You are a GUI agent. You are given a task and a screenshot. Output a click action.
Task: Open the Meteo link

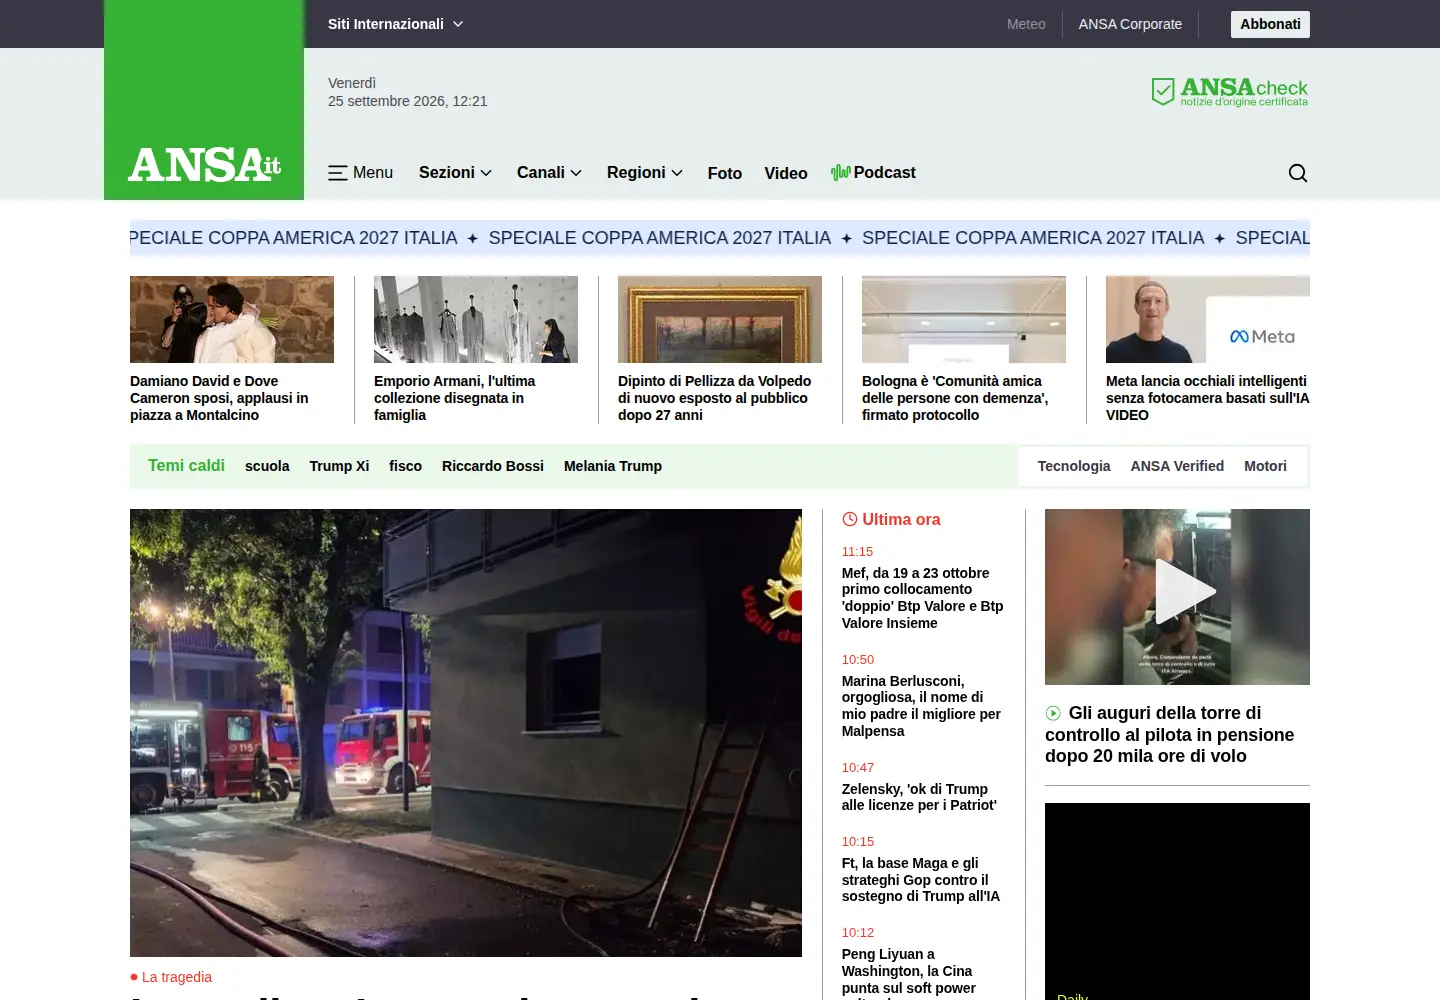(1026, 24)
